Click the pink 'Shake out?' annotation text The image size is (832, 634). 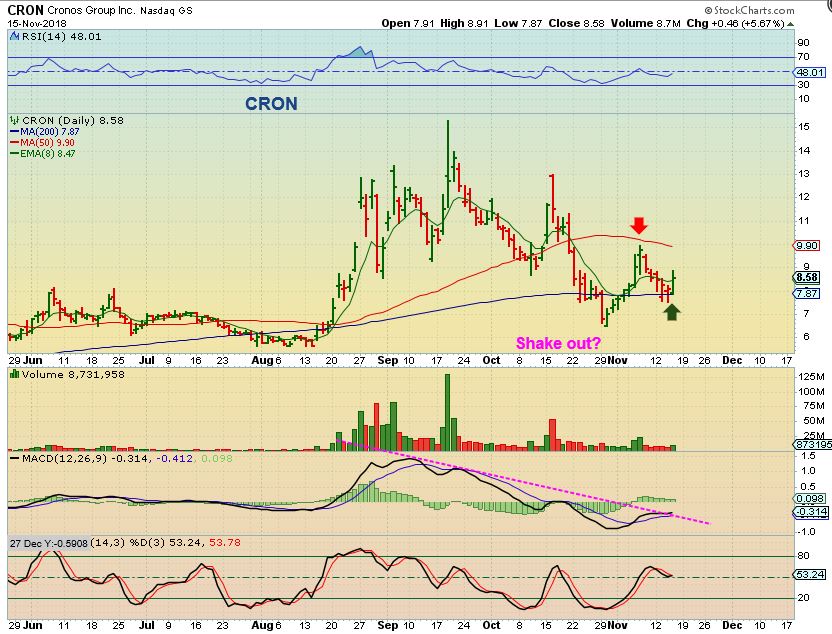coord(558,343)
